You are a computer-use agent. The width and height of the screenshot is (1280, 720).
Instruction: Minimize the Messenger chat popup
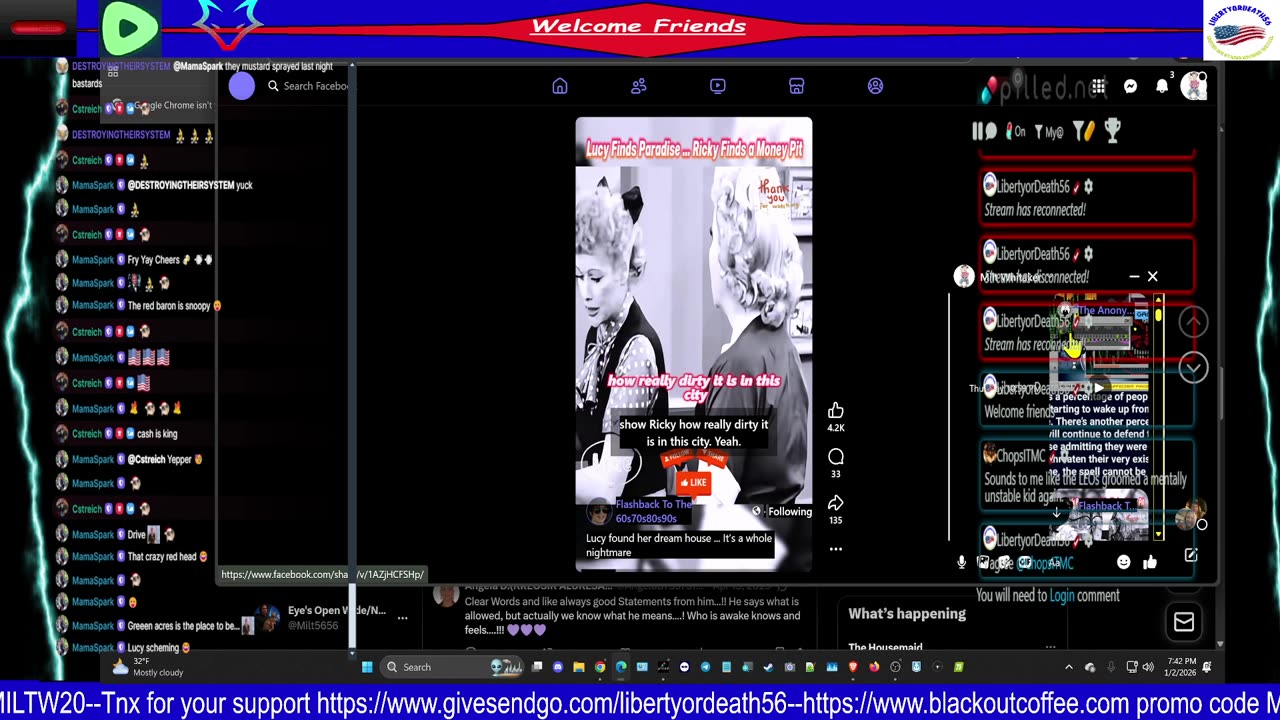(1134, 277)
